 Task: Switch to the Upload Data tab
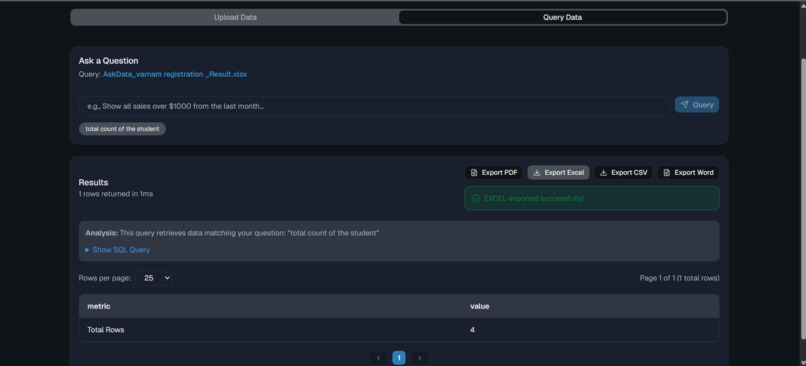pos(235,17)
